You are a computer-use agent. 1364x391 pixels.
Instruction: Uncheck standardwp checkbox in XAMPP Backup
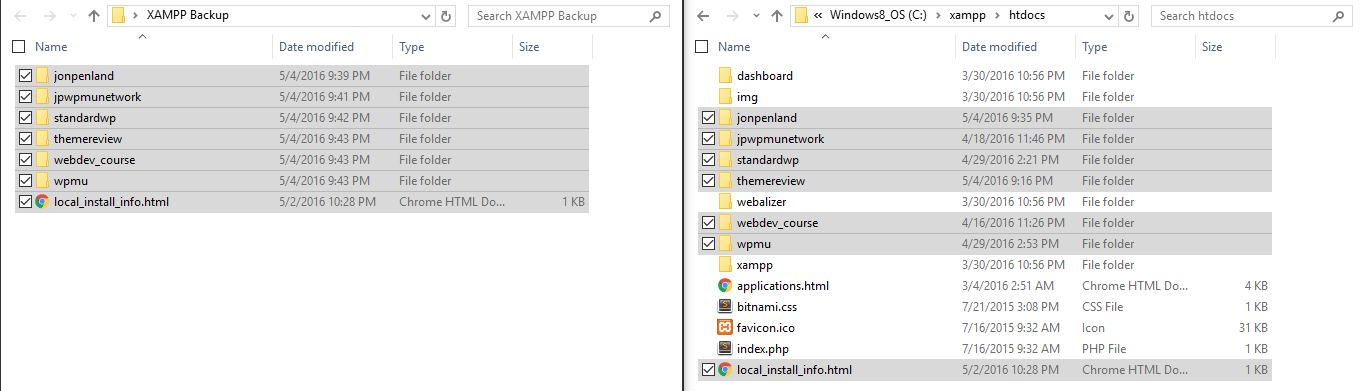(25, 118)
